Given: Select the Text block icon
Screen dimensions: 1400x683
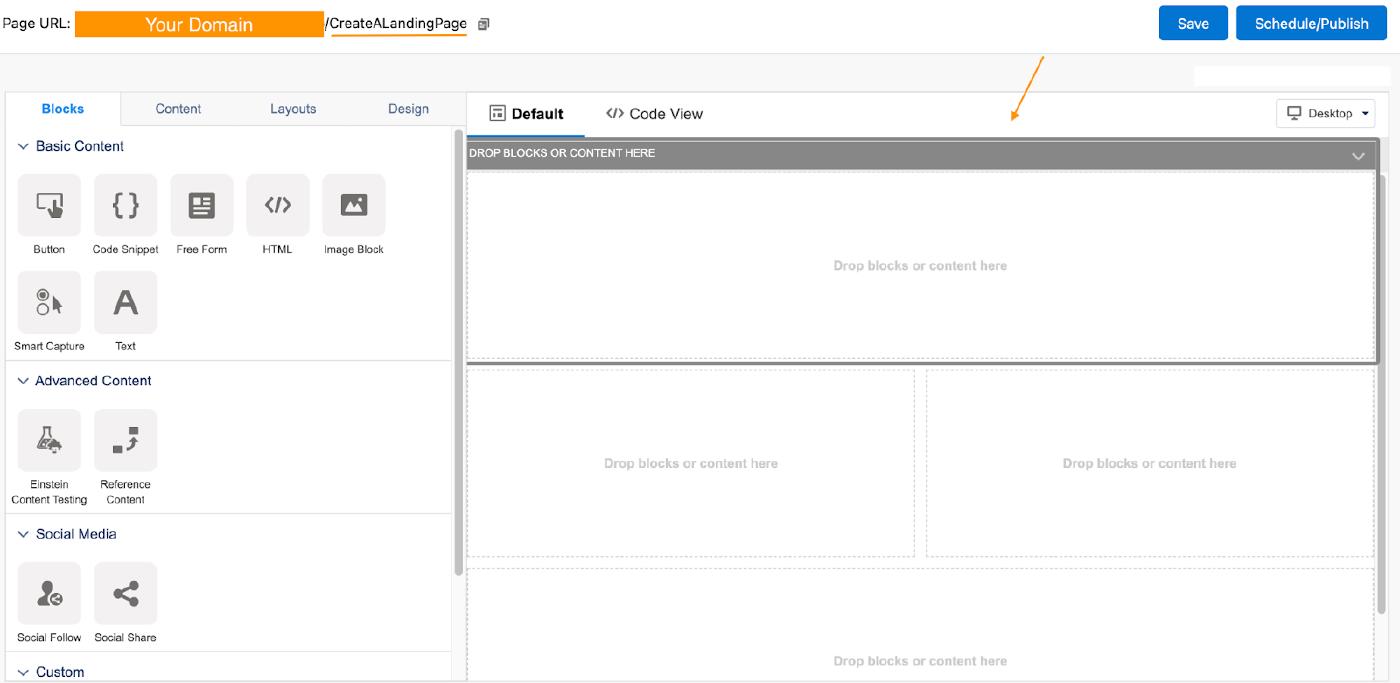Looking at the screenshot, I should pyautogui.click(x=125, y=302).
